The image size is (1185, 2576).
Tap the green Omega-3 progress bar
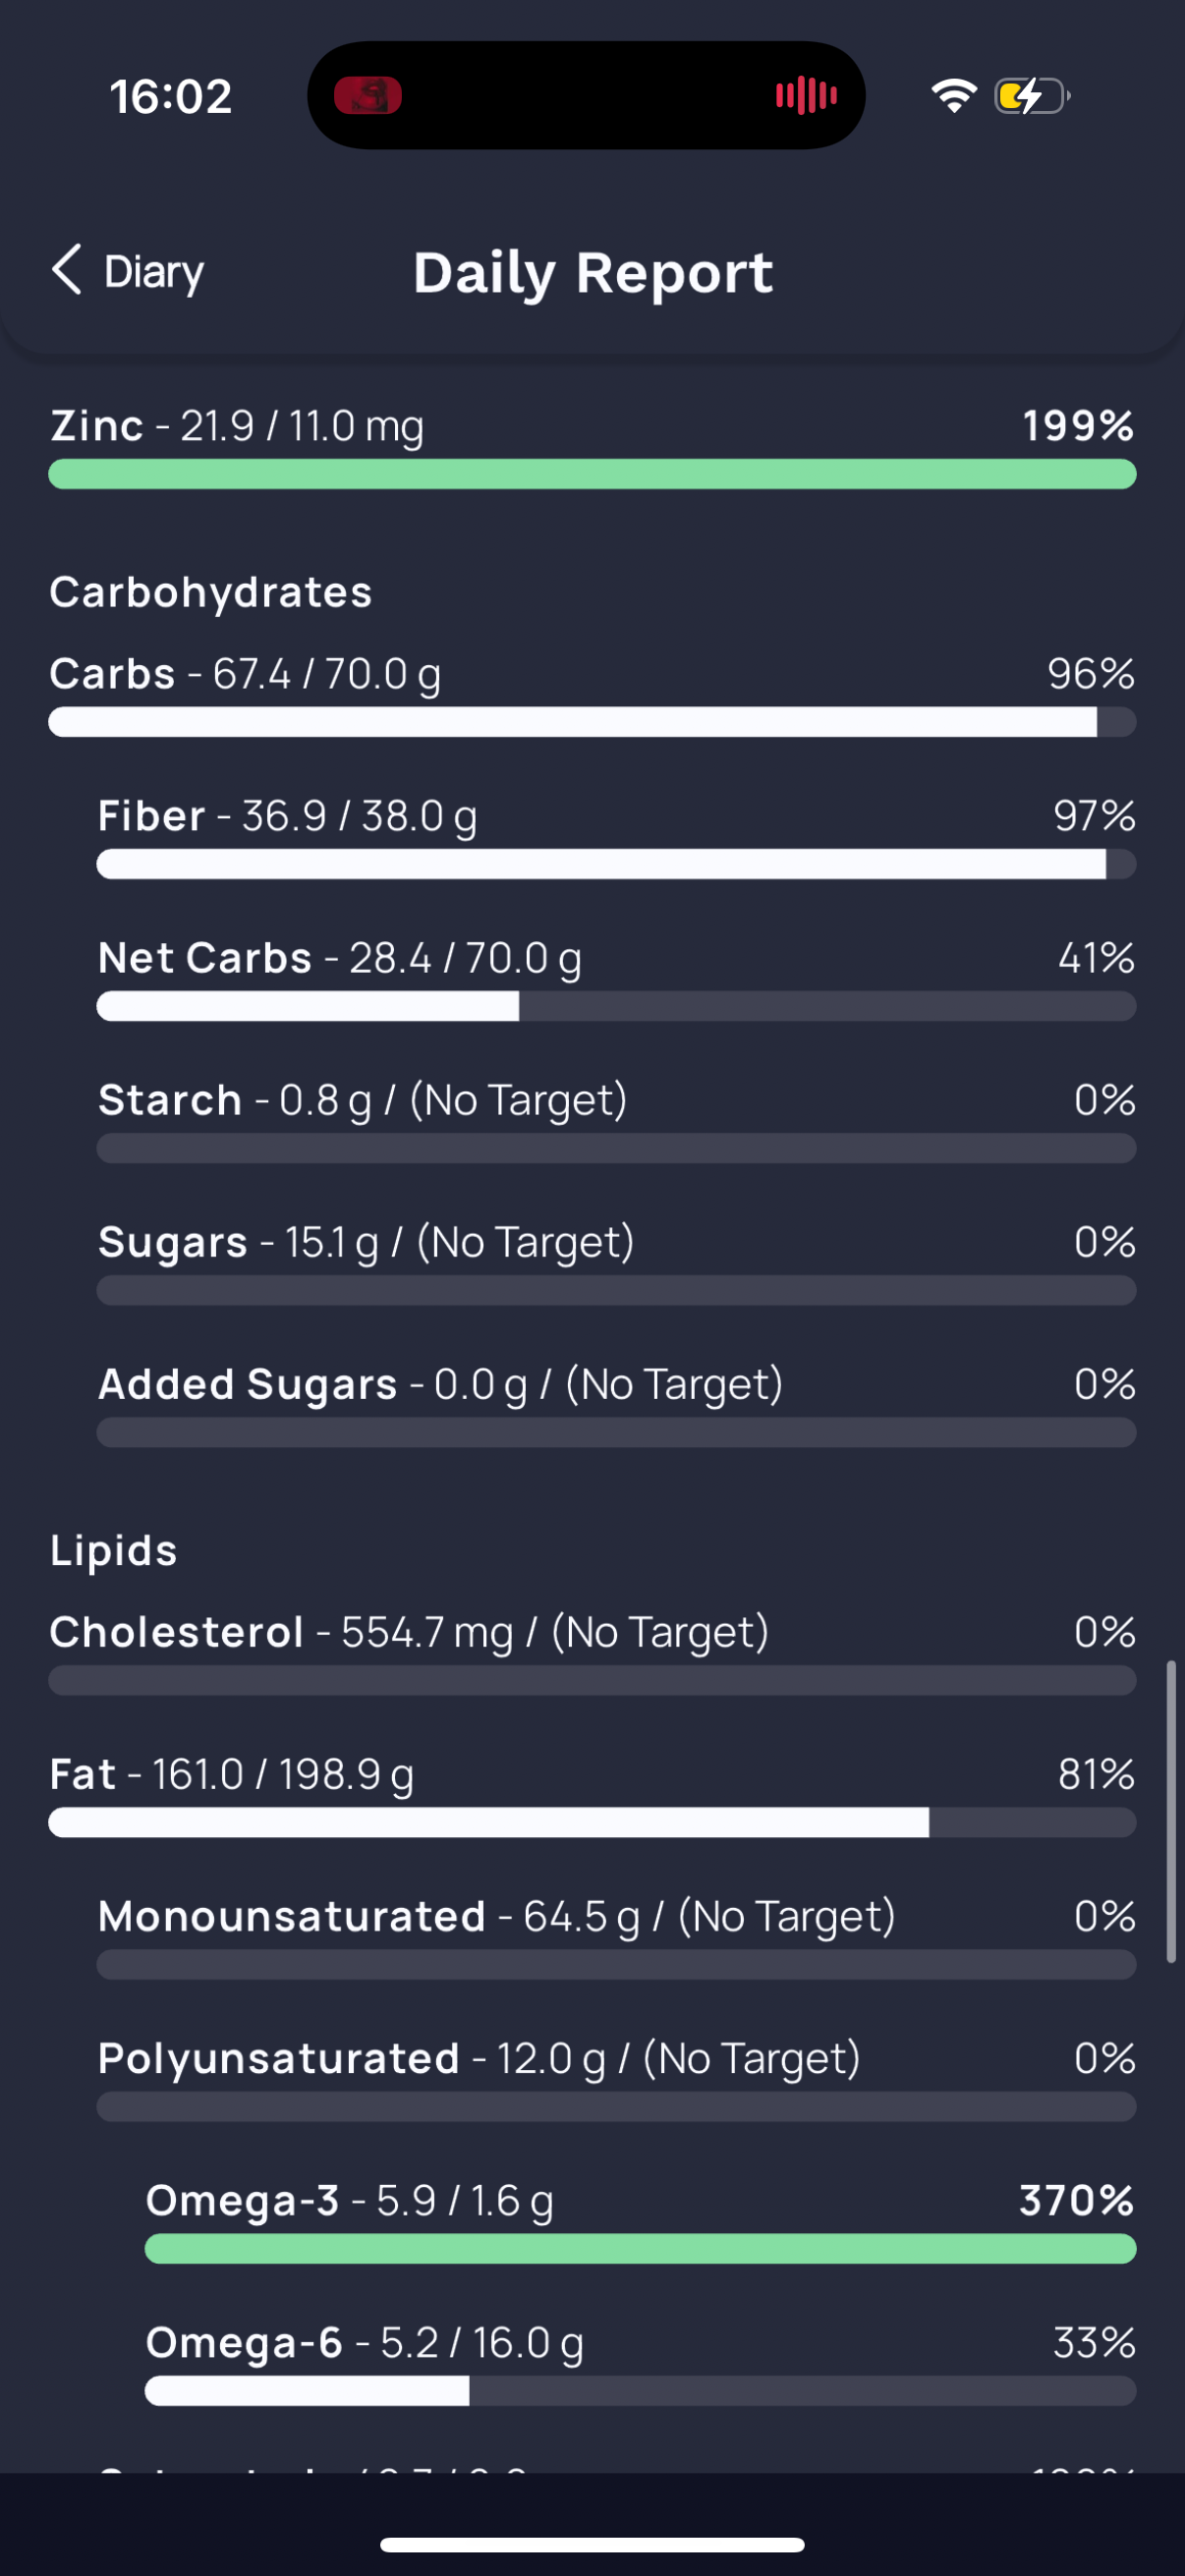(640, 2248)
